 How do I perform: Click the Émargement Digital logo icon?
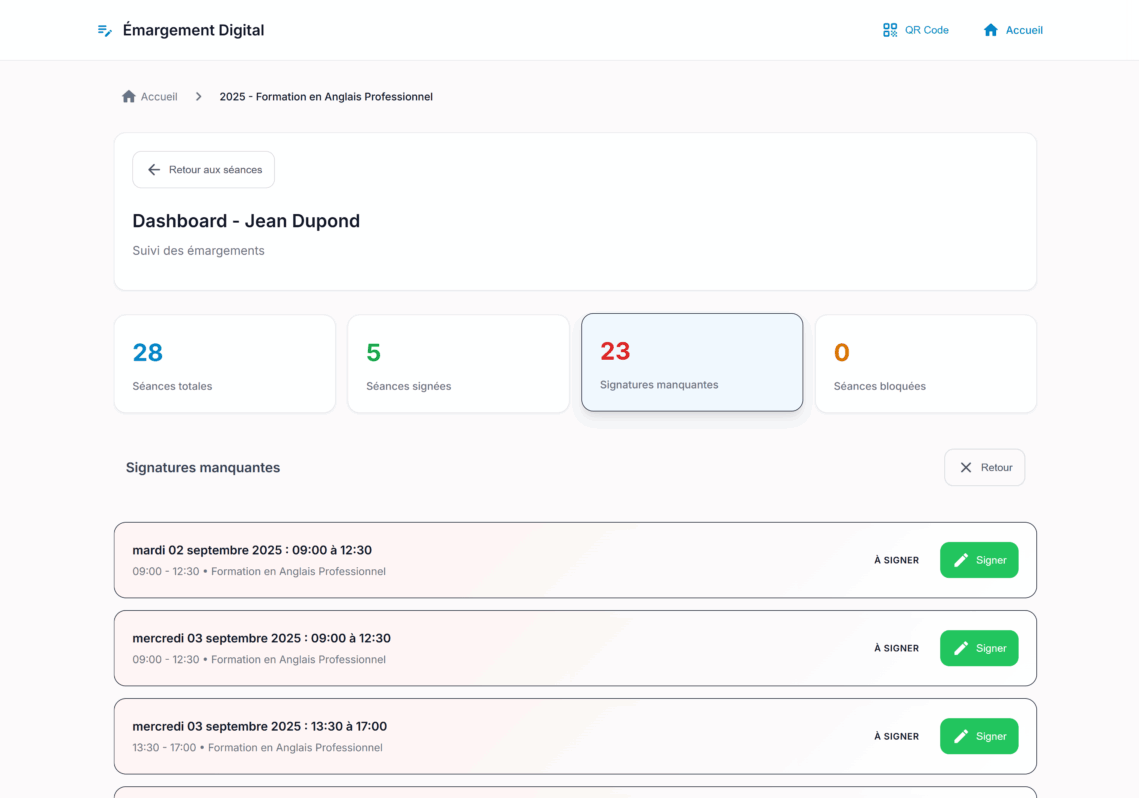pos(104,30)
